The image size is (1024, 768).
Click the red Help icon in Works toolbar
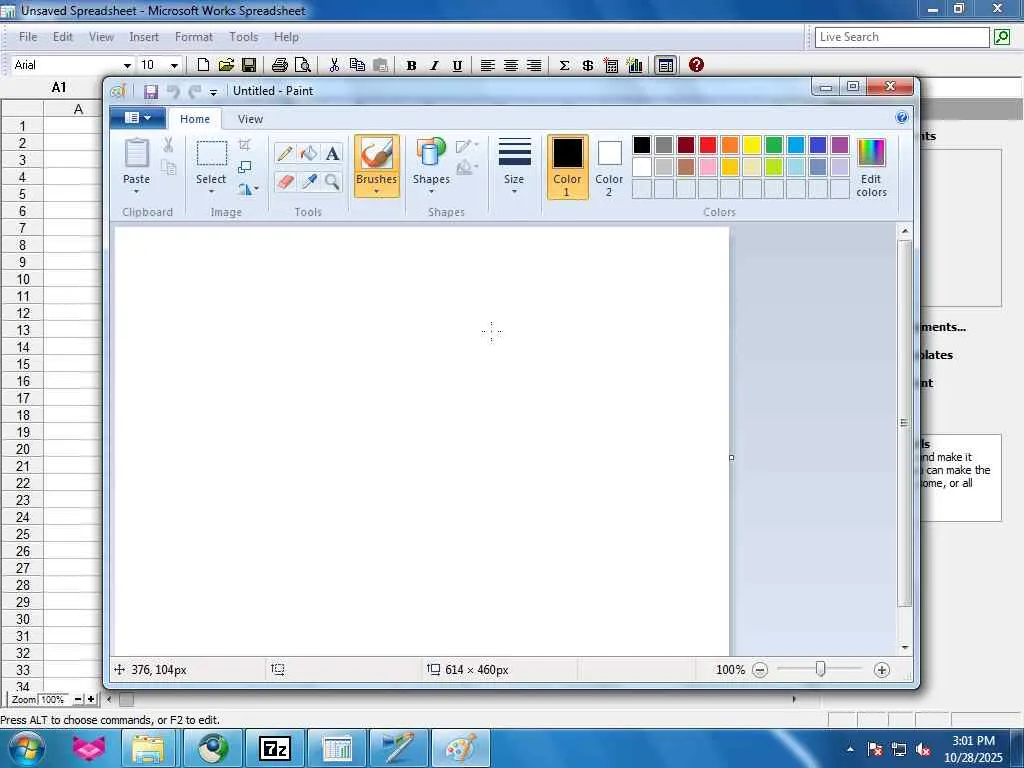(x=696, y=65)
